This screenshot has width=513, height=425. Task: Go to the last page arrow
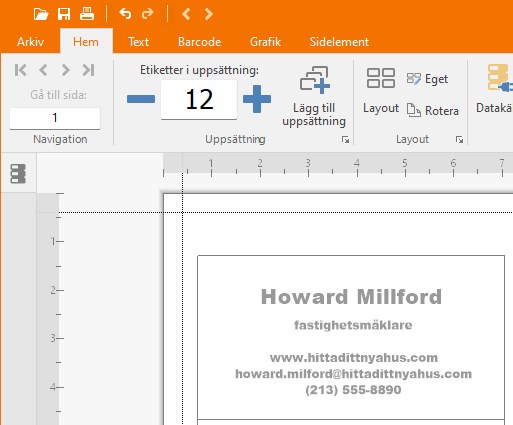click(89, 70)
